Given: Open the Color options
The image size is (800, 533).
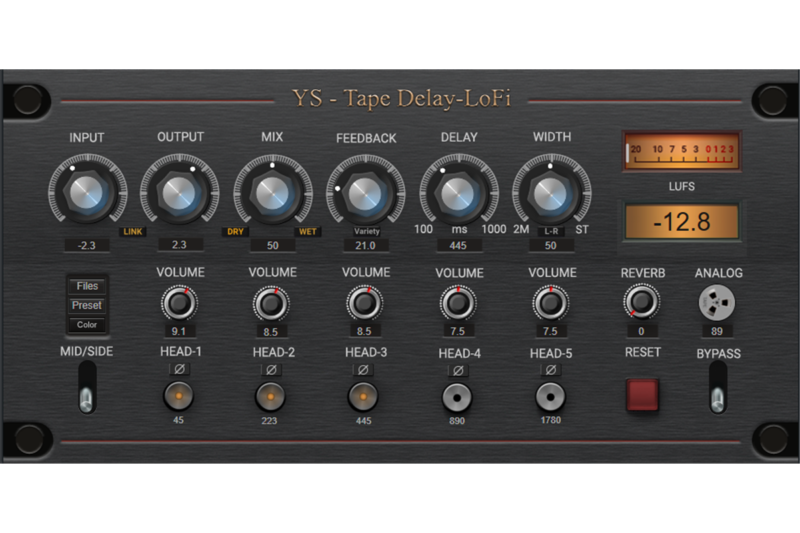Looking at the screenshot, I should pos(87,324).
